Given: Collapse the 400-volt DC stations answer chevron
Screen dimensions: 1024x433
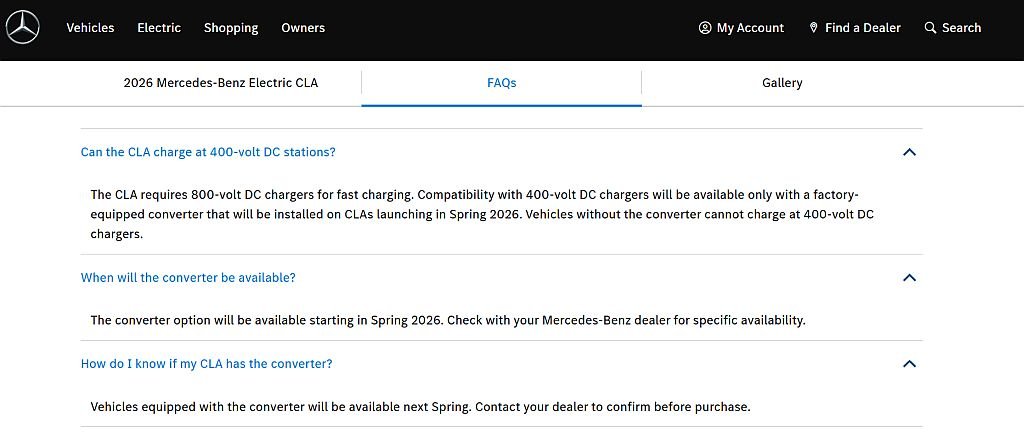Looking at the screenshot, I should pos(909,152).
